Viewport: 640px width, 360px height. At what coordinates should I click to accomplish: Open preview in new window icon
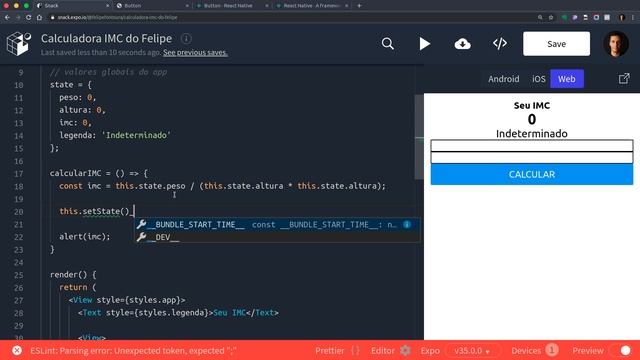pyautogui.click(x=624, y=78)
